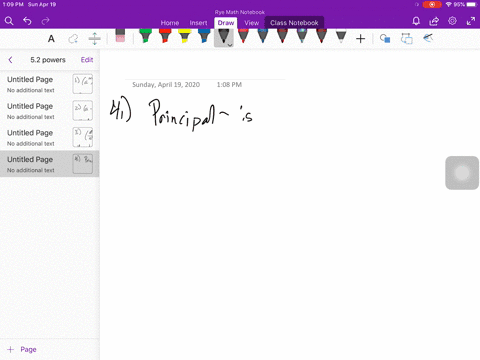This screenshot has height=360, width=480.
Task: Select the Lasso Select tool
Action: coord(73,39)
